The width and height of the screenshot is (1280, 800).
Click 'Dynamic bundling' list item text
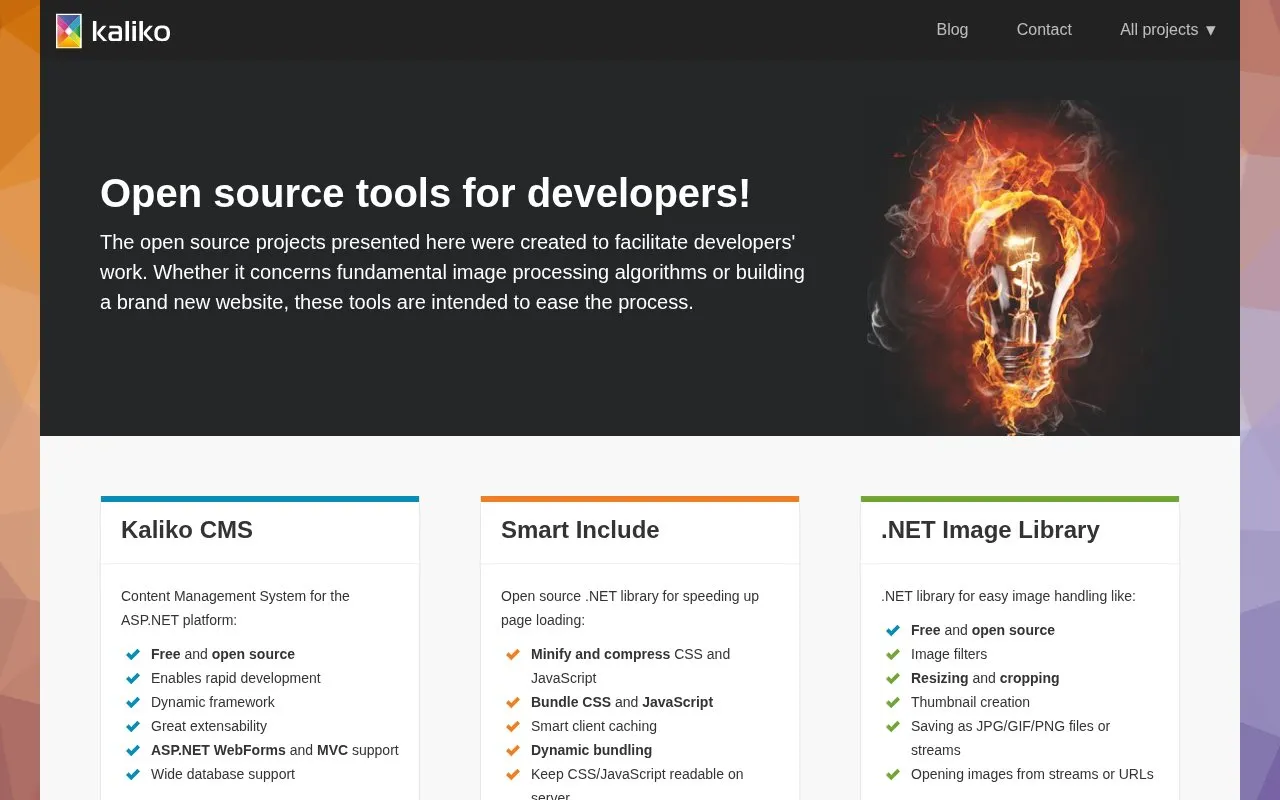[591, 750]
